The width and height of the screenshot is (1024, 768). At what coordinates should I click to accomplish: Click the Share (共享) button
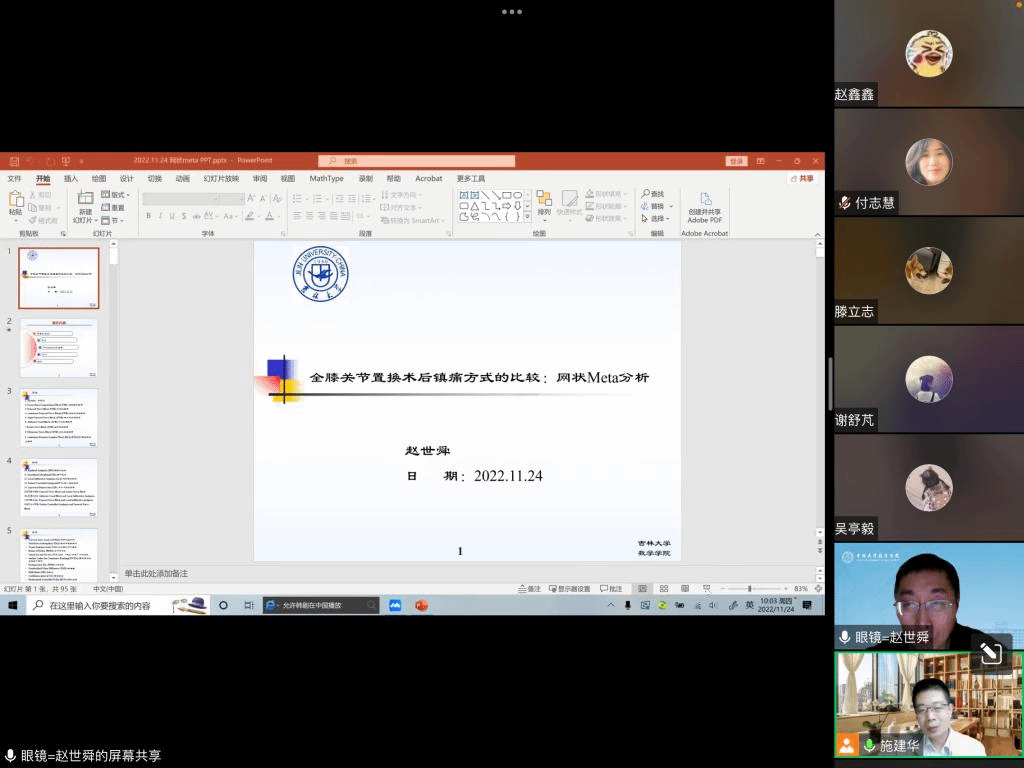point(802,179)
